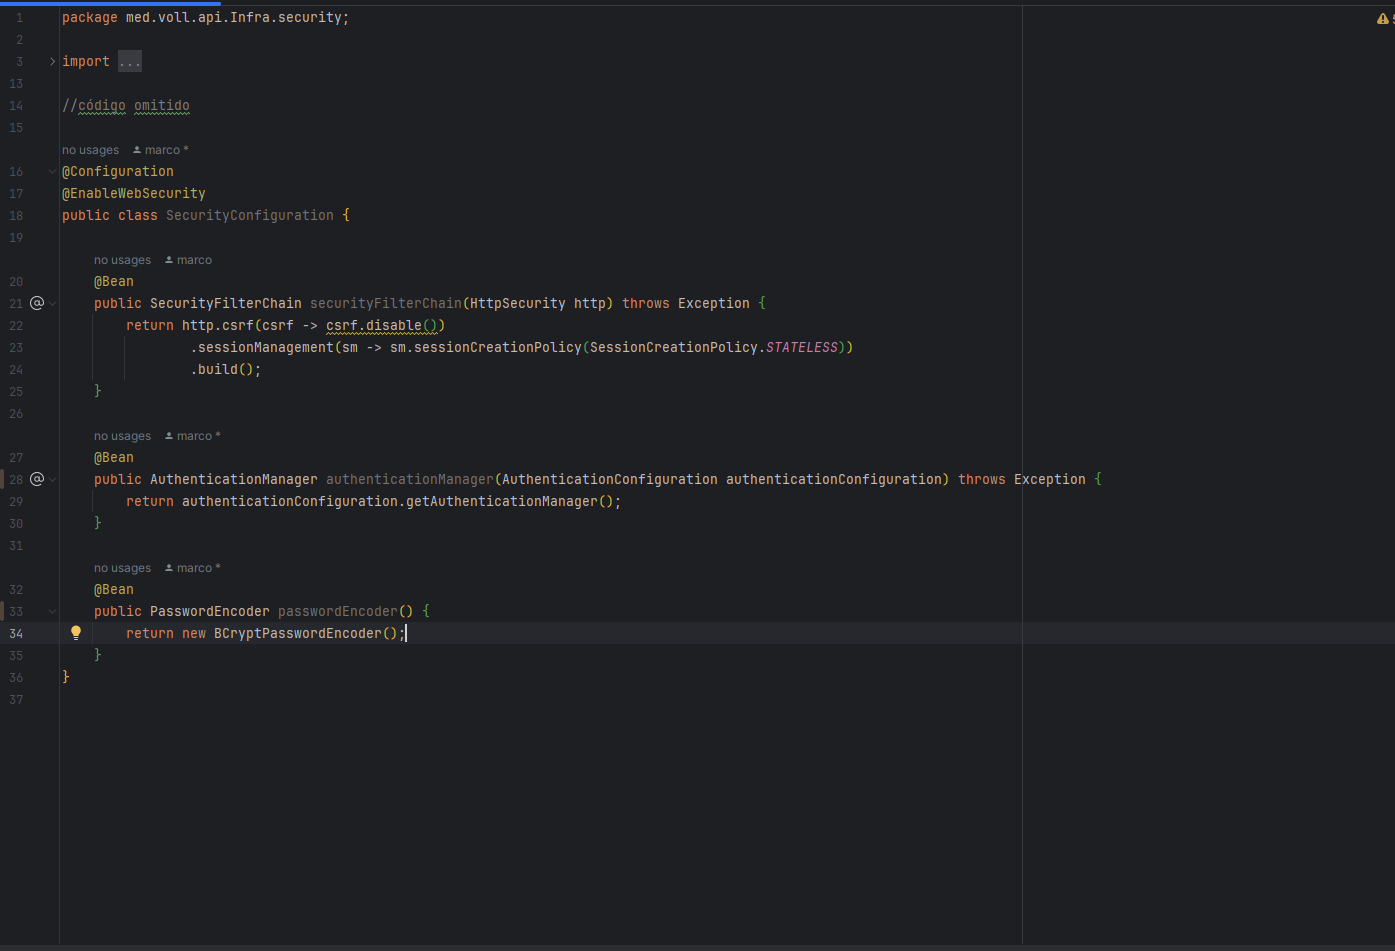
Task: Collapse the SecurityConfiguration class fold arrow at @Configuration
Action: (x=52, y=171)
